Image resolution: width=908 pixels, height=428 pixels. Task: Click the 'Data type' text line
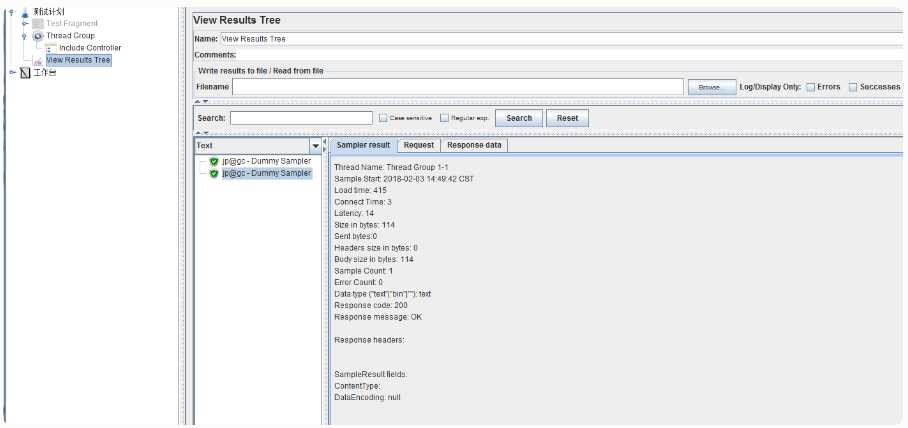382,294
